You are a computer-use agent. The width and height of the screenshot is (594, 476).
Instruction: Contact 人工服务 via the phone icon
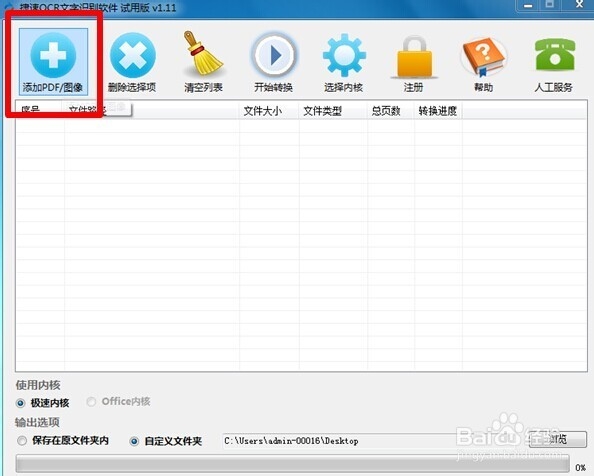tap(555, 55)
